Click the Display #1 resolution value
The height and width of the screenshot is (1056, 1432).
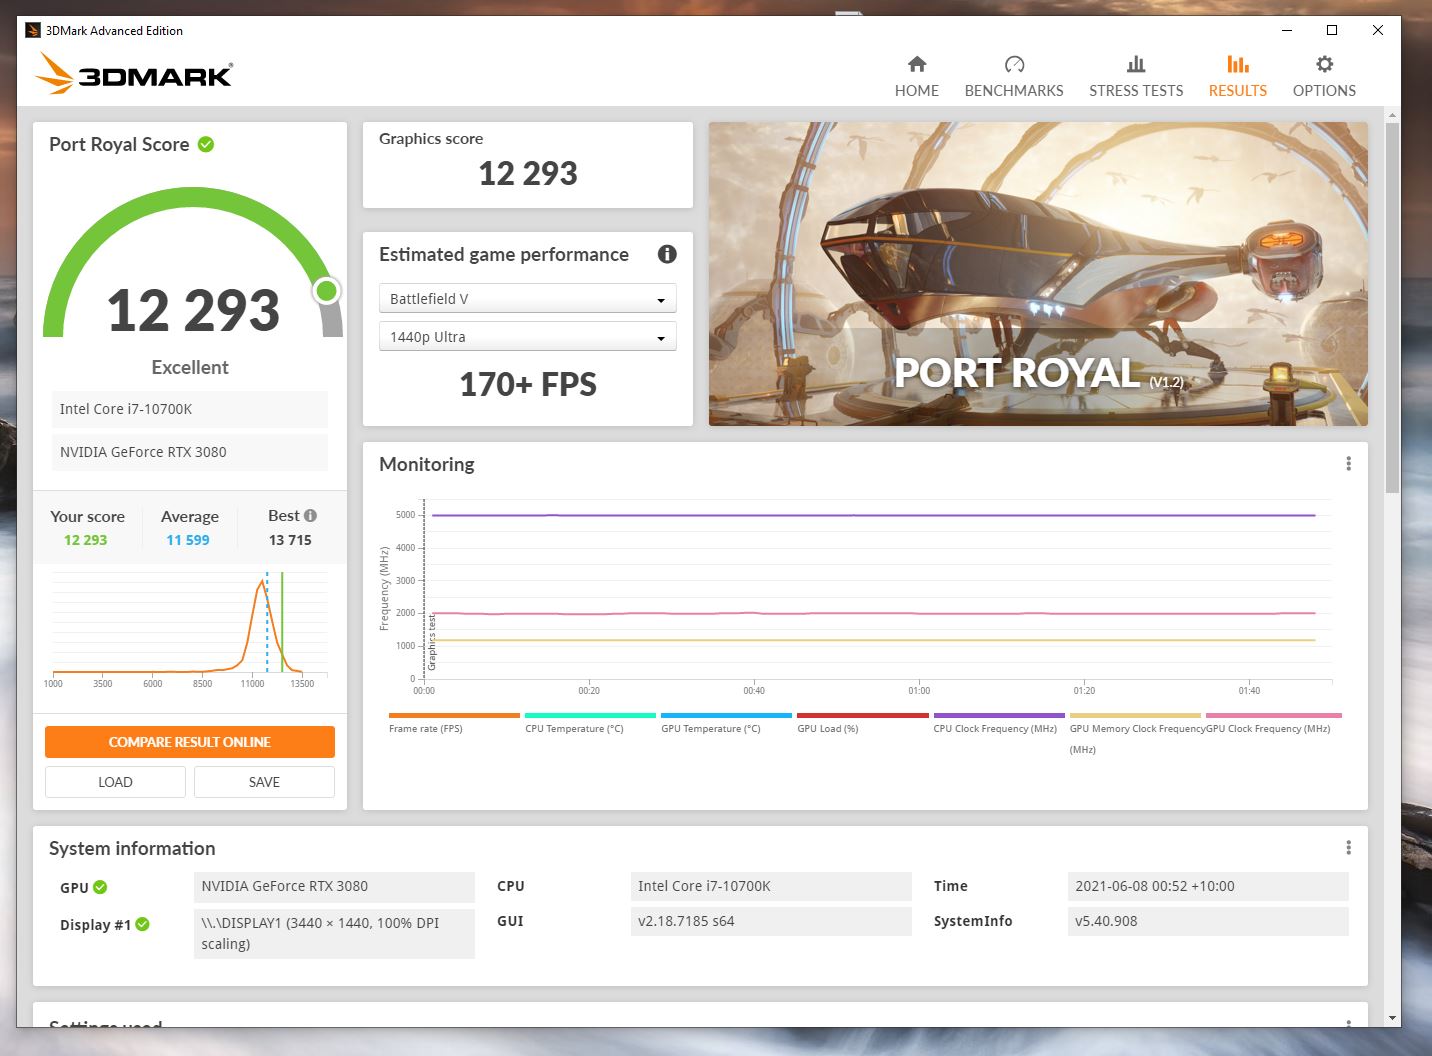334,933
